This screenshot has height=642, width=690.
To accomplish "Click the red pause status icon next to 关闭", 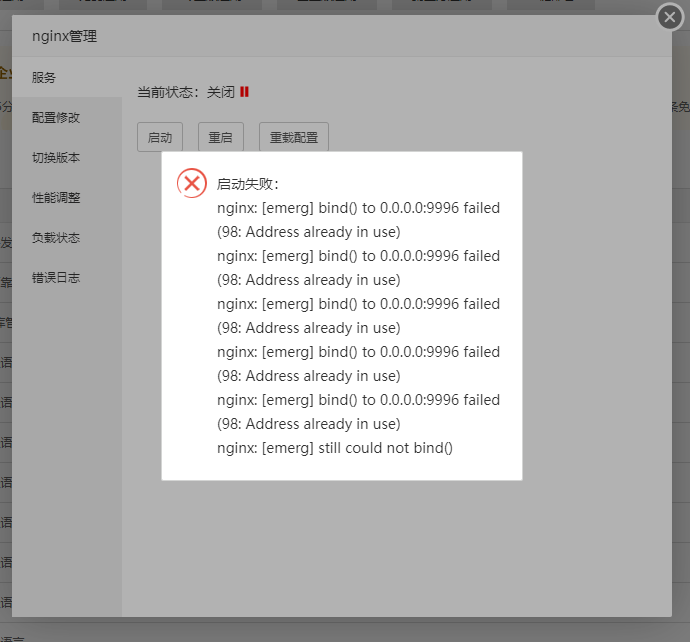I will pos(244,92).
